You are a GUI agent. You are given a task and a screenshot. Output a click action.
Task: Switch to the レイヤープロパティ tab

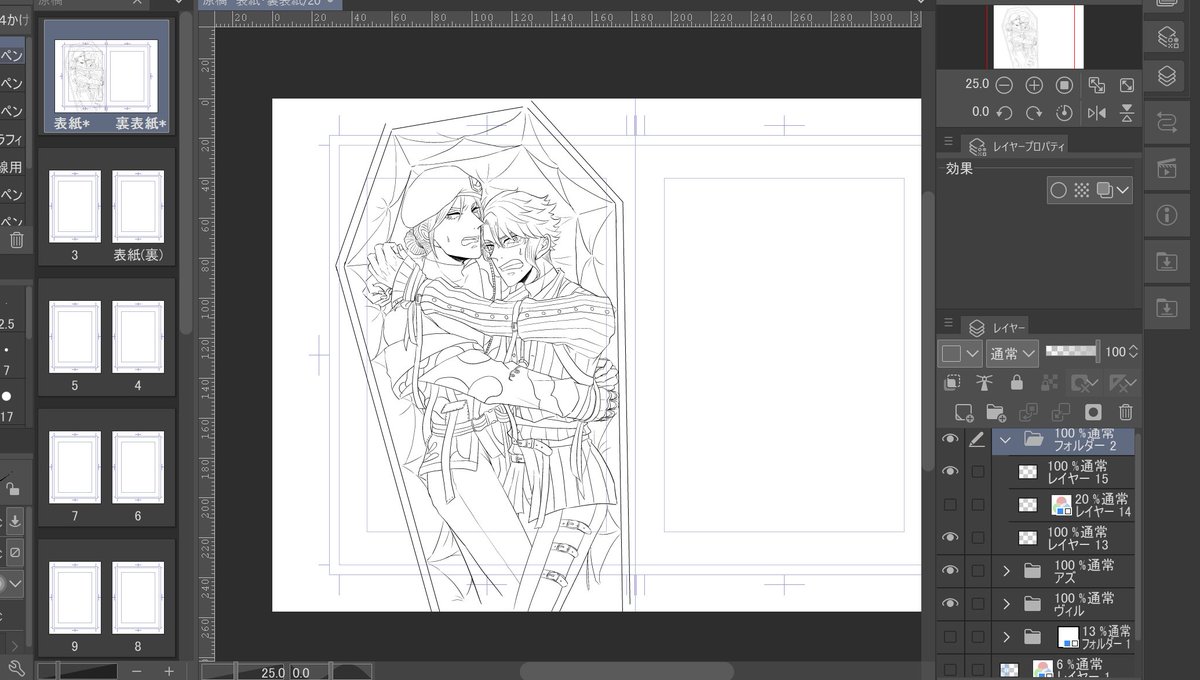(1016, 145)
